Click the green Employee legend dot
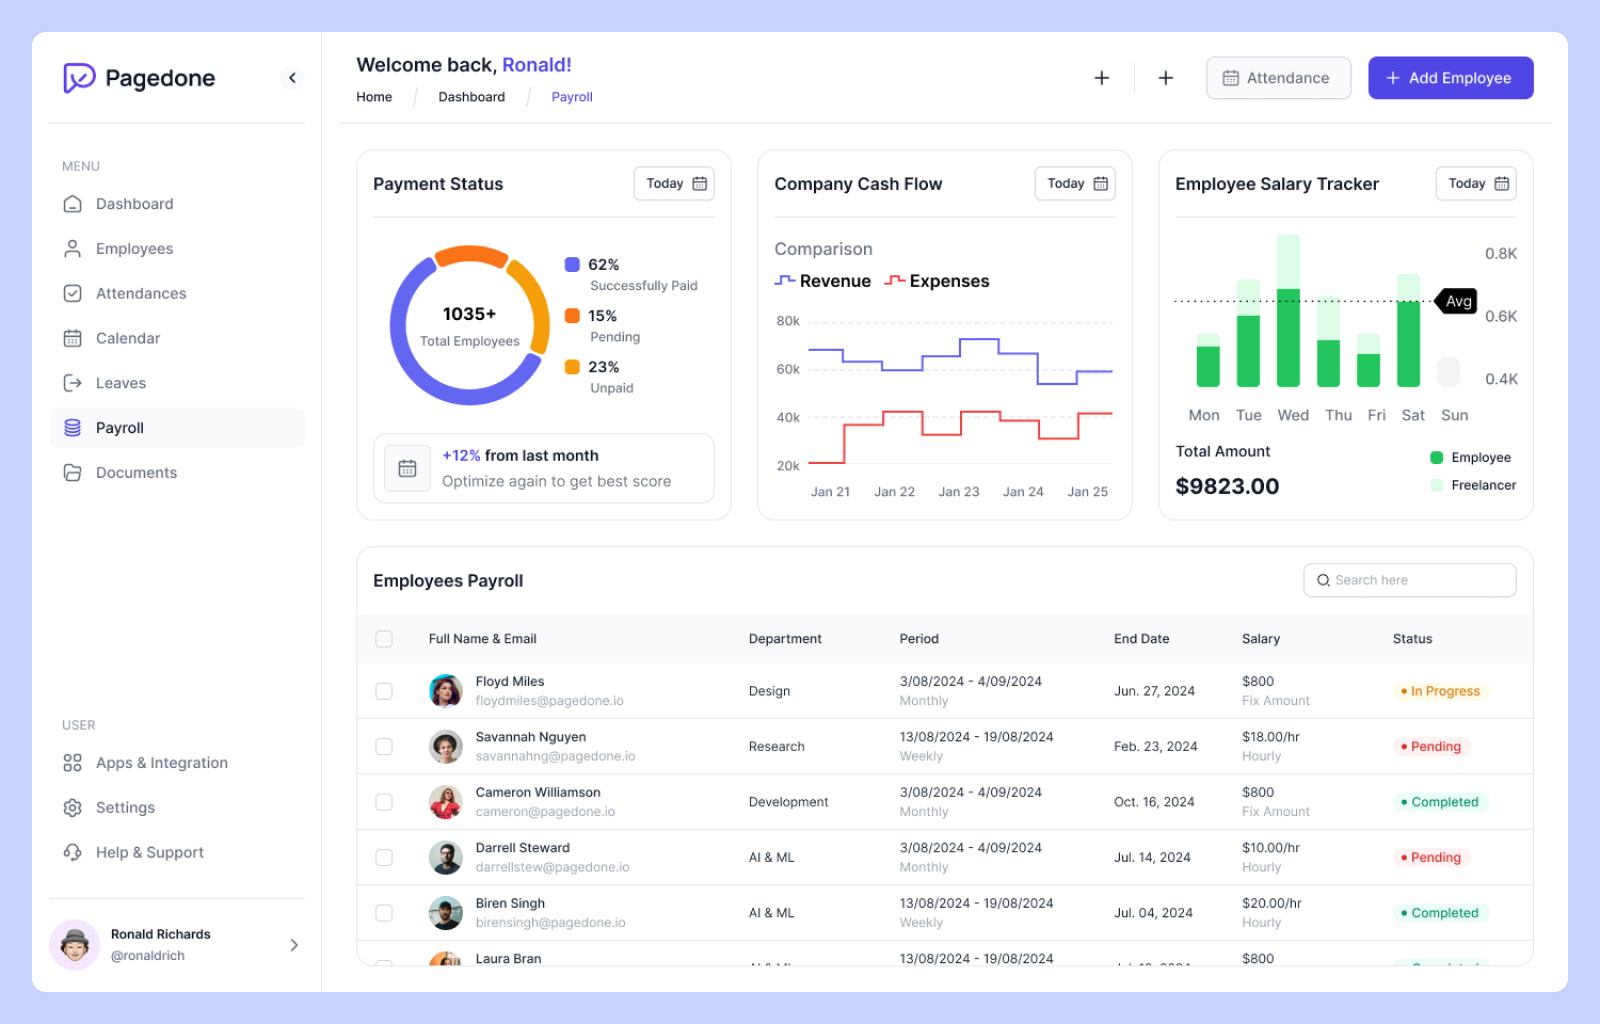Image resolution: width=1600 pixels, height=1024 pixels. 1437,458
